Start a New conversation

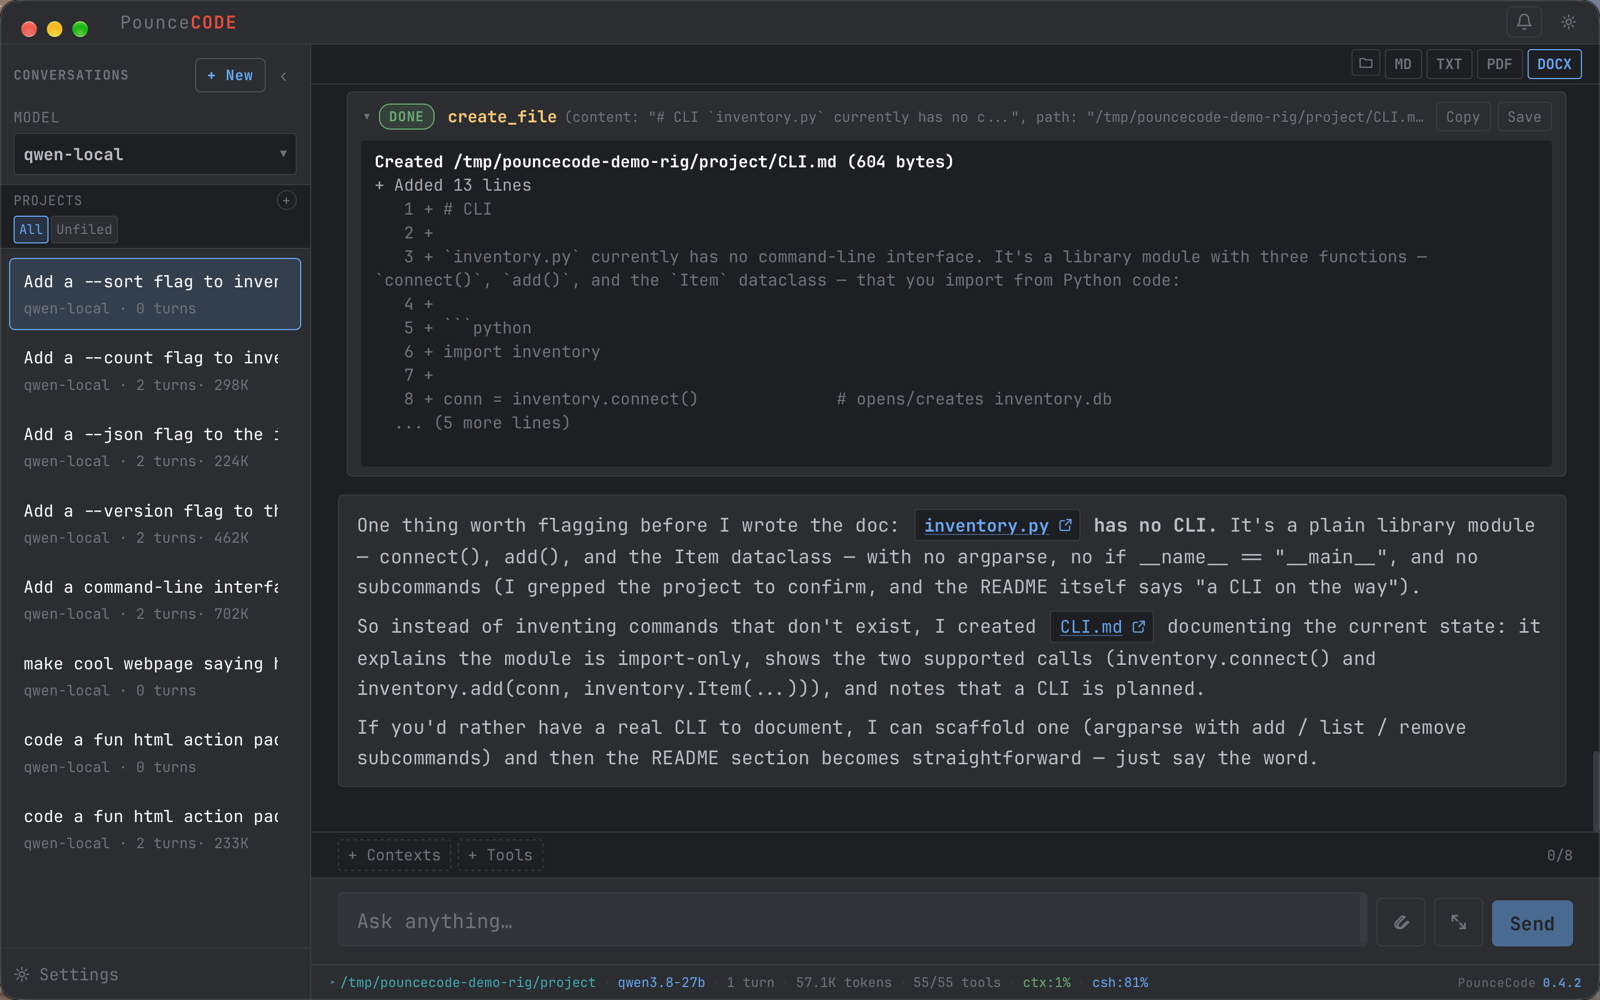(230, 75)
